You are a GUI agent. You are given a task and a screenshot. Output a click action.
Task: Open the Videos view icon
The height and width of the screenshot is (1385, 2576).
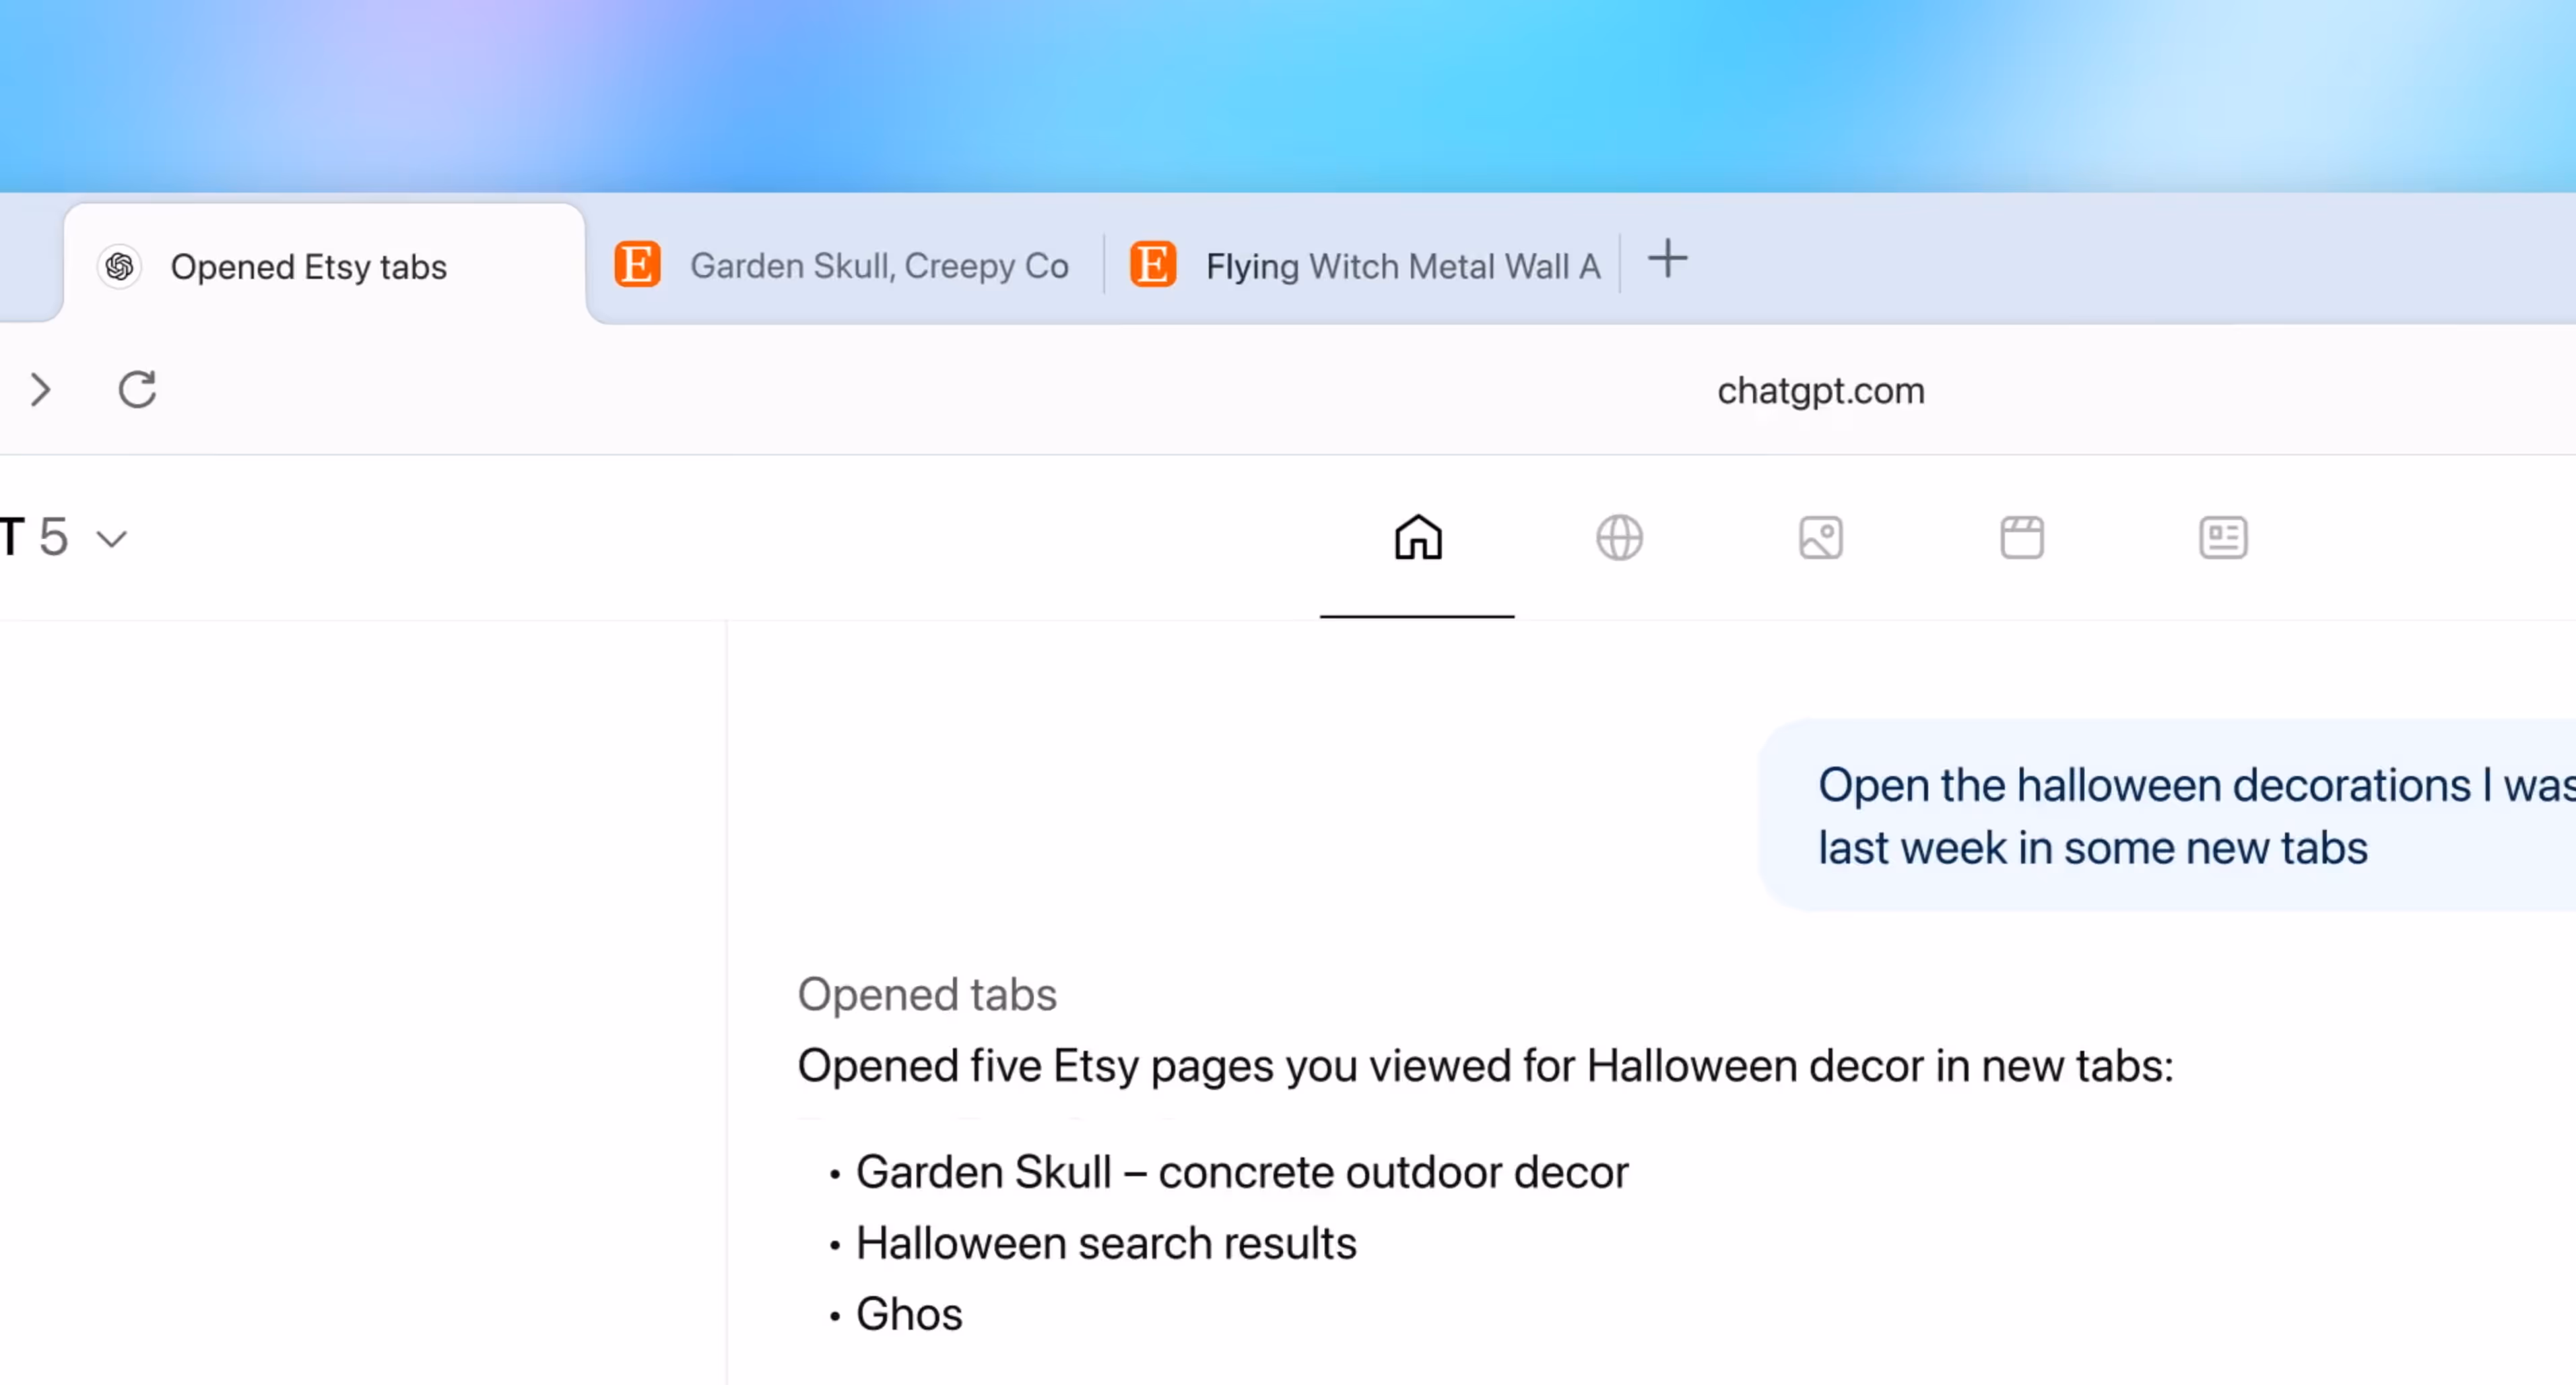pos(2022,537)
